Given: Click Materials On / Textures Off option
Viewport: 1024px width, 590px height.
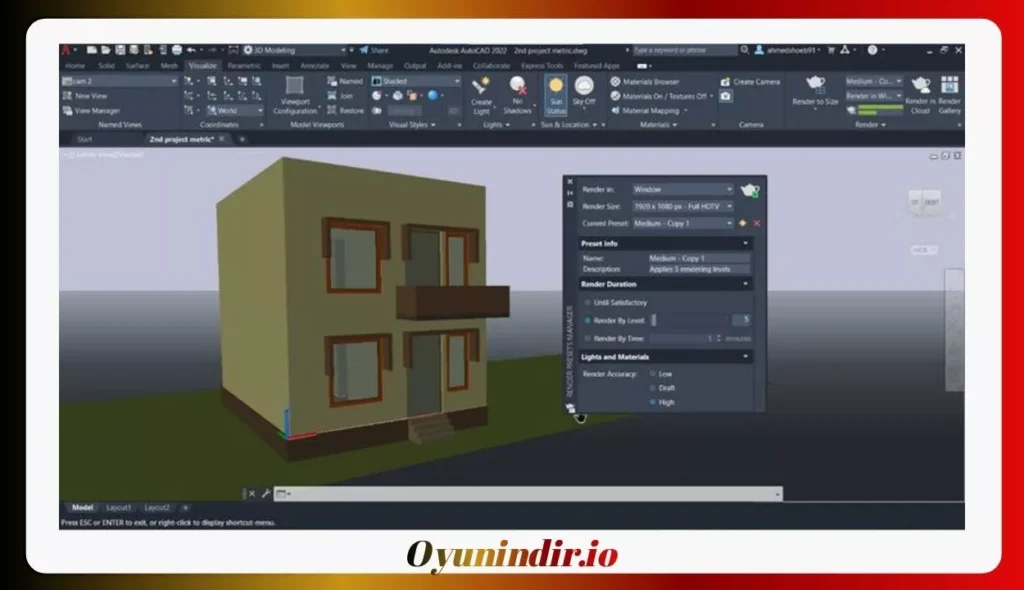Looking at the screenshot, I should coord(661,96).
